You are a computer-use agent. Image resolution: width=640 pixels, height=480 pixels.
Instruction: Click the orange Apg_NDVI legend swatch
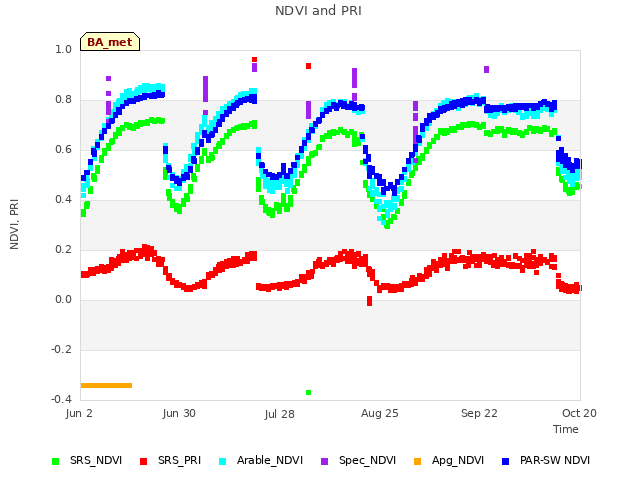click(418, 461)
